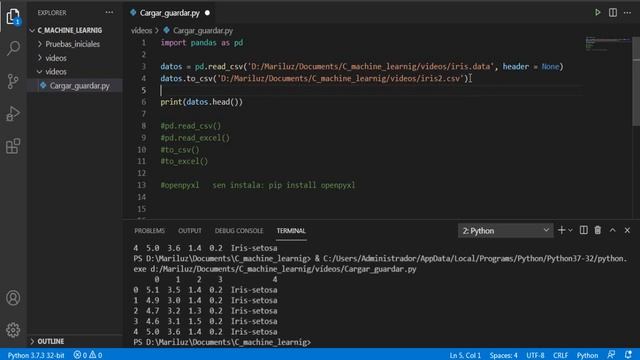640x360 pixels.
Task: Click errors count in status bar
Action: tap(80, 355)
